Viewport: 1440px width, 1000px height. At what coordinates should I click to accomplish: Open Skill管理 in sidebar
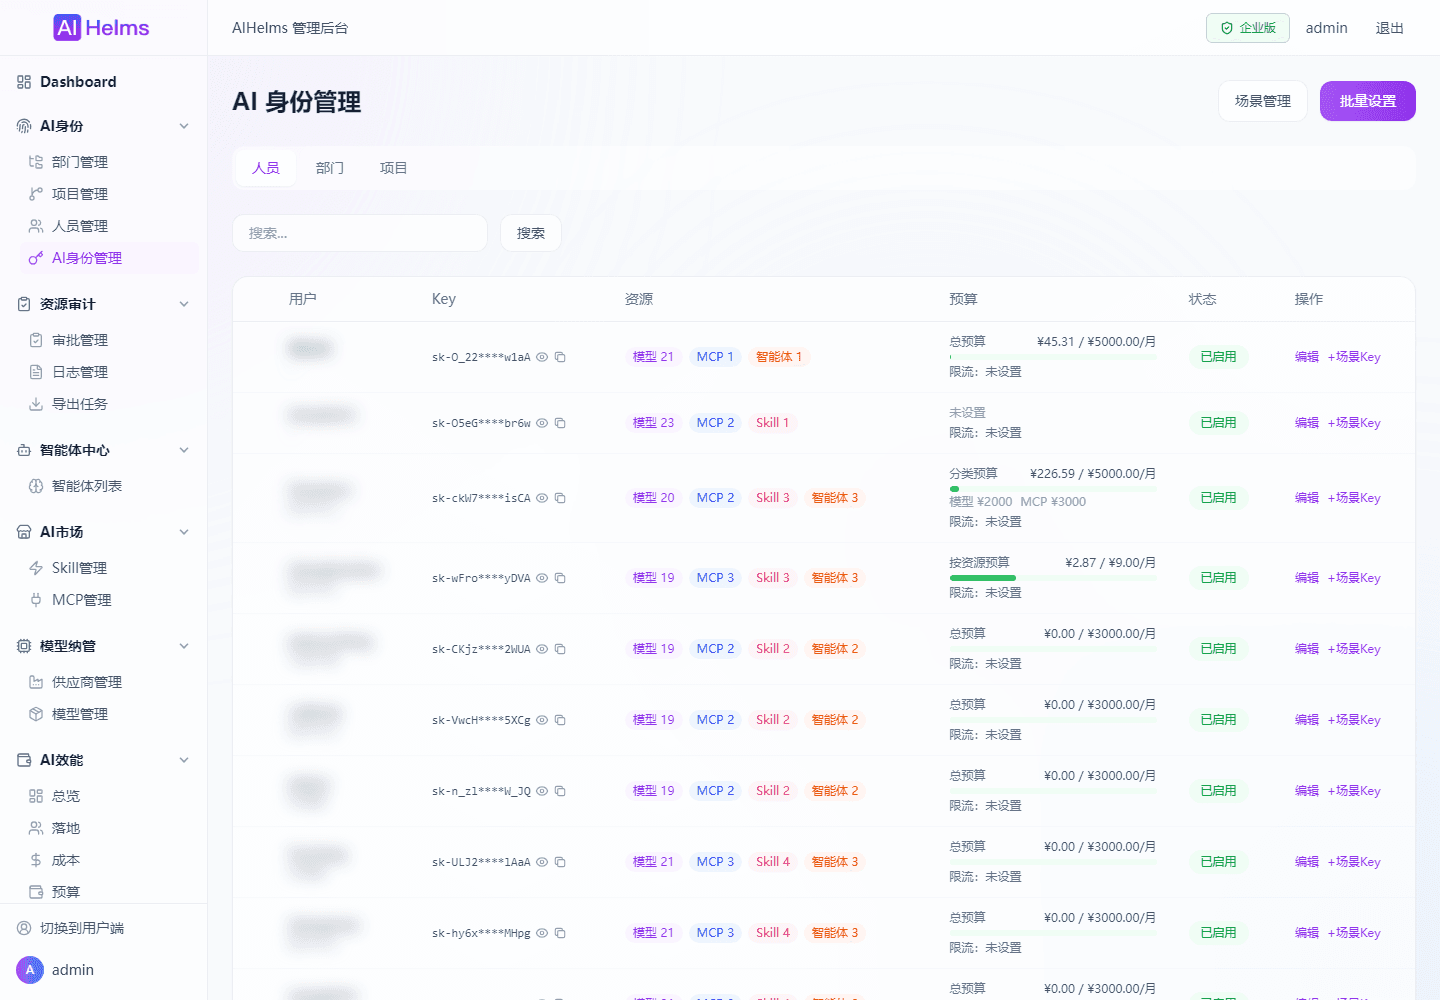click(109, 568)
